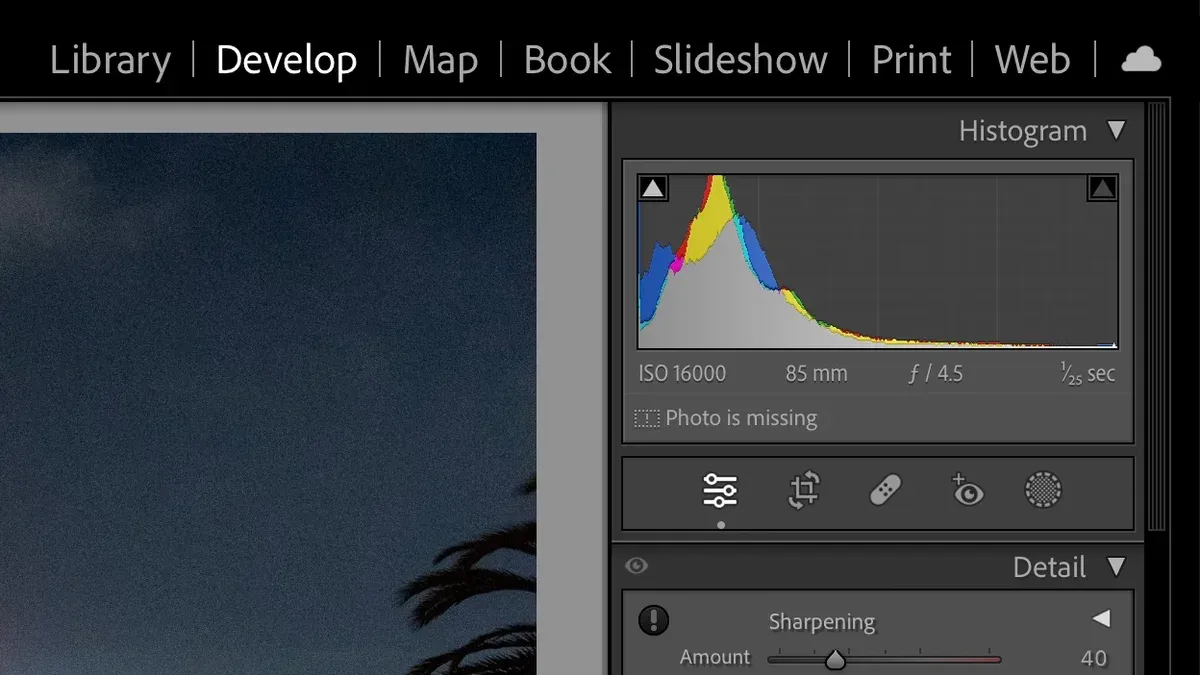Collapse the Histogram panel triangle
Viewport: 1200px width, 675px height.
pyautogui.click(x=1117, y=130)
